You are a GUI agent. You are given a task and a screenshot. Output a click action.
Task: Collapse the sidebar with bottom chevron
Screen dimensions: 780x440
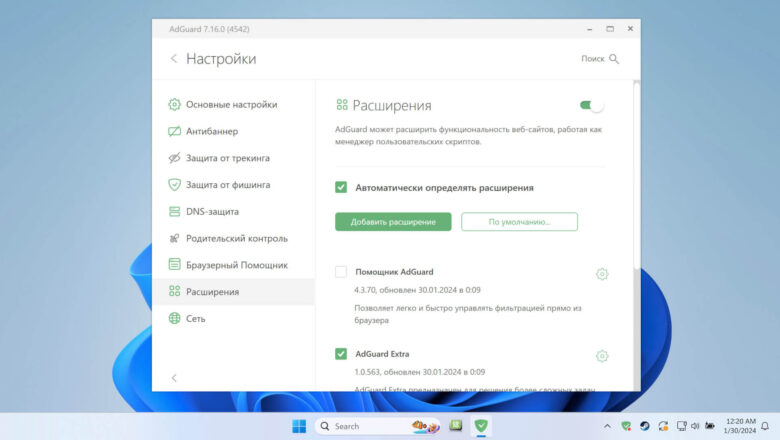(174, 378)
